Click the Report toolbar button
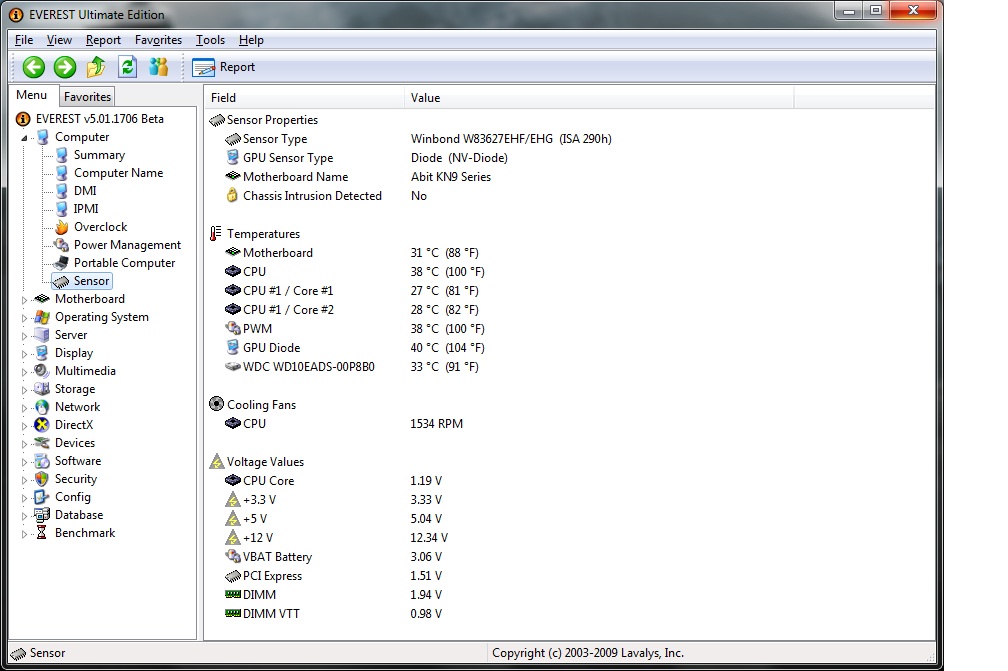 tap(224, 67)
